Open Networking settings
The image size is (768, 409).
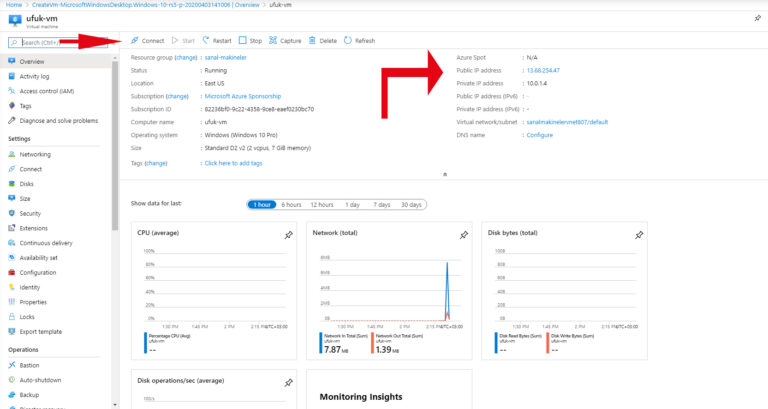(35, 154)
